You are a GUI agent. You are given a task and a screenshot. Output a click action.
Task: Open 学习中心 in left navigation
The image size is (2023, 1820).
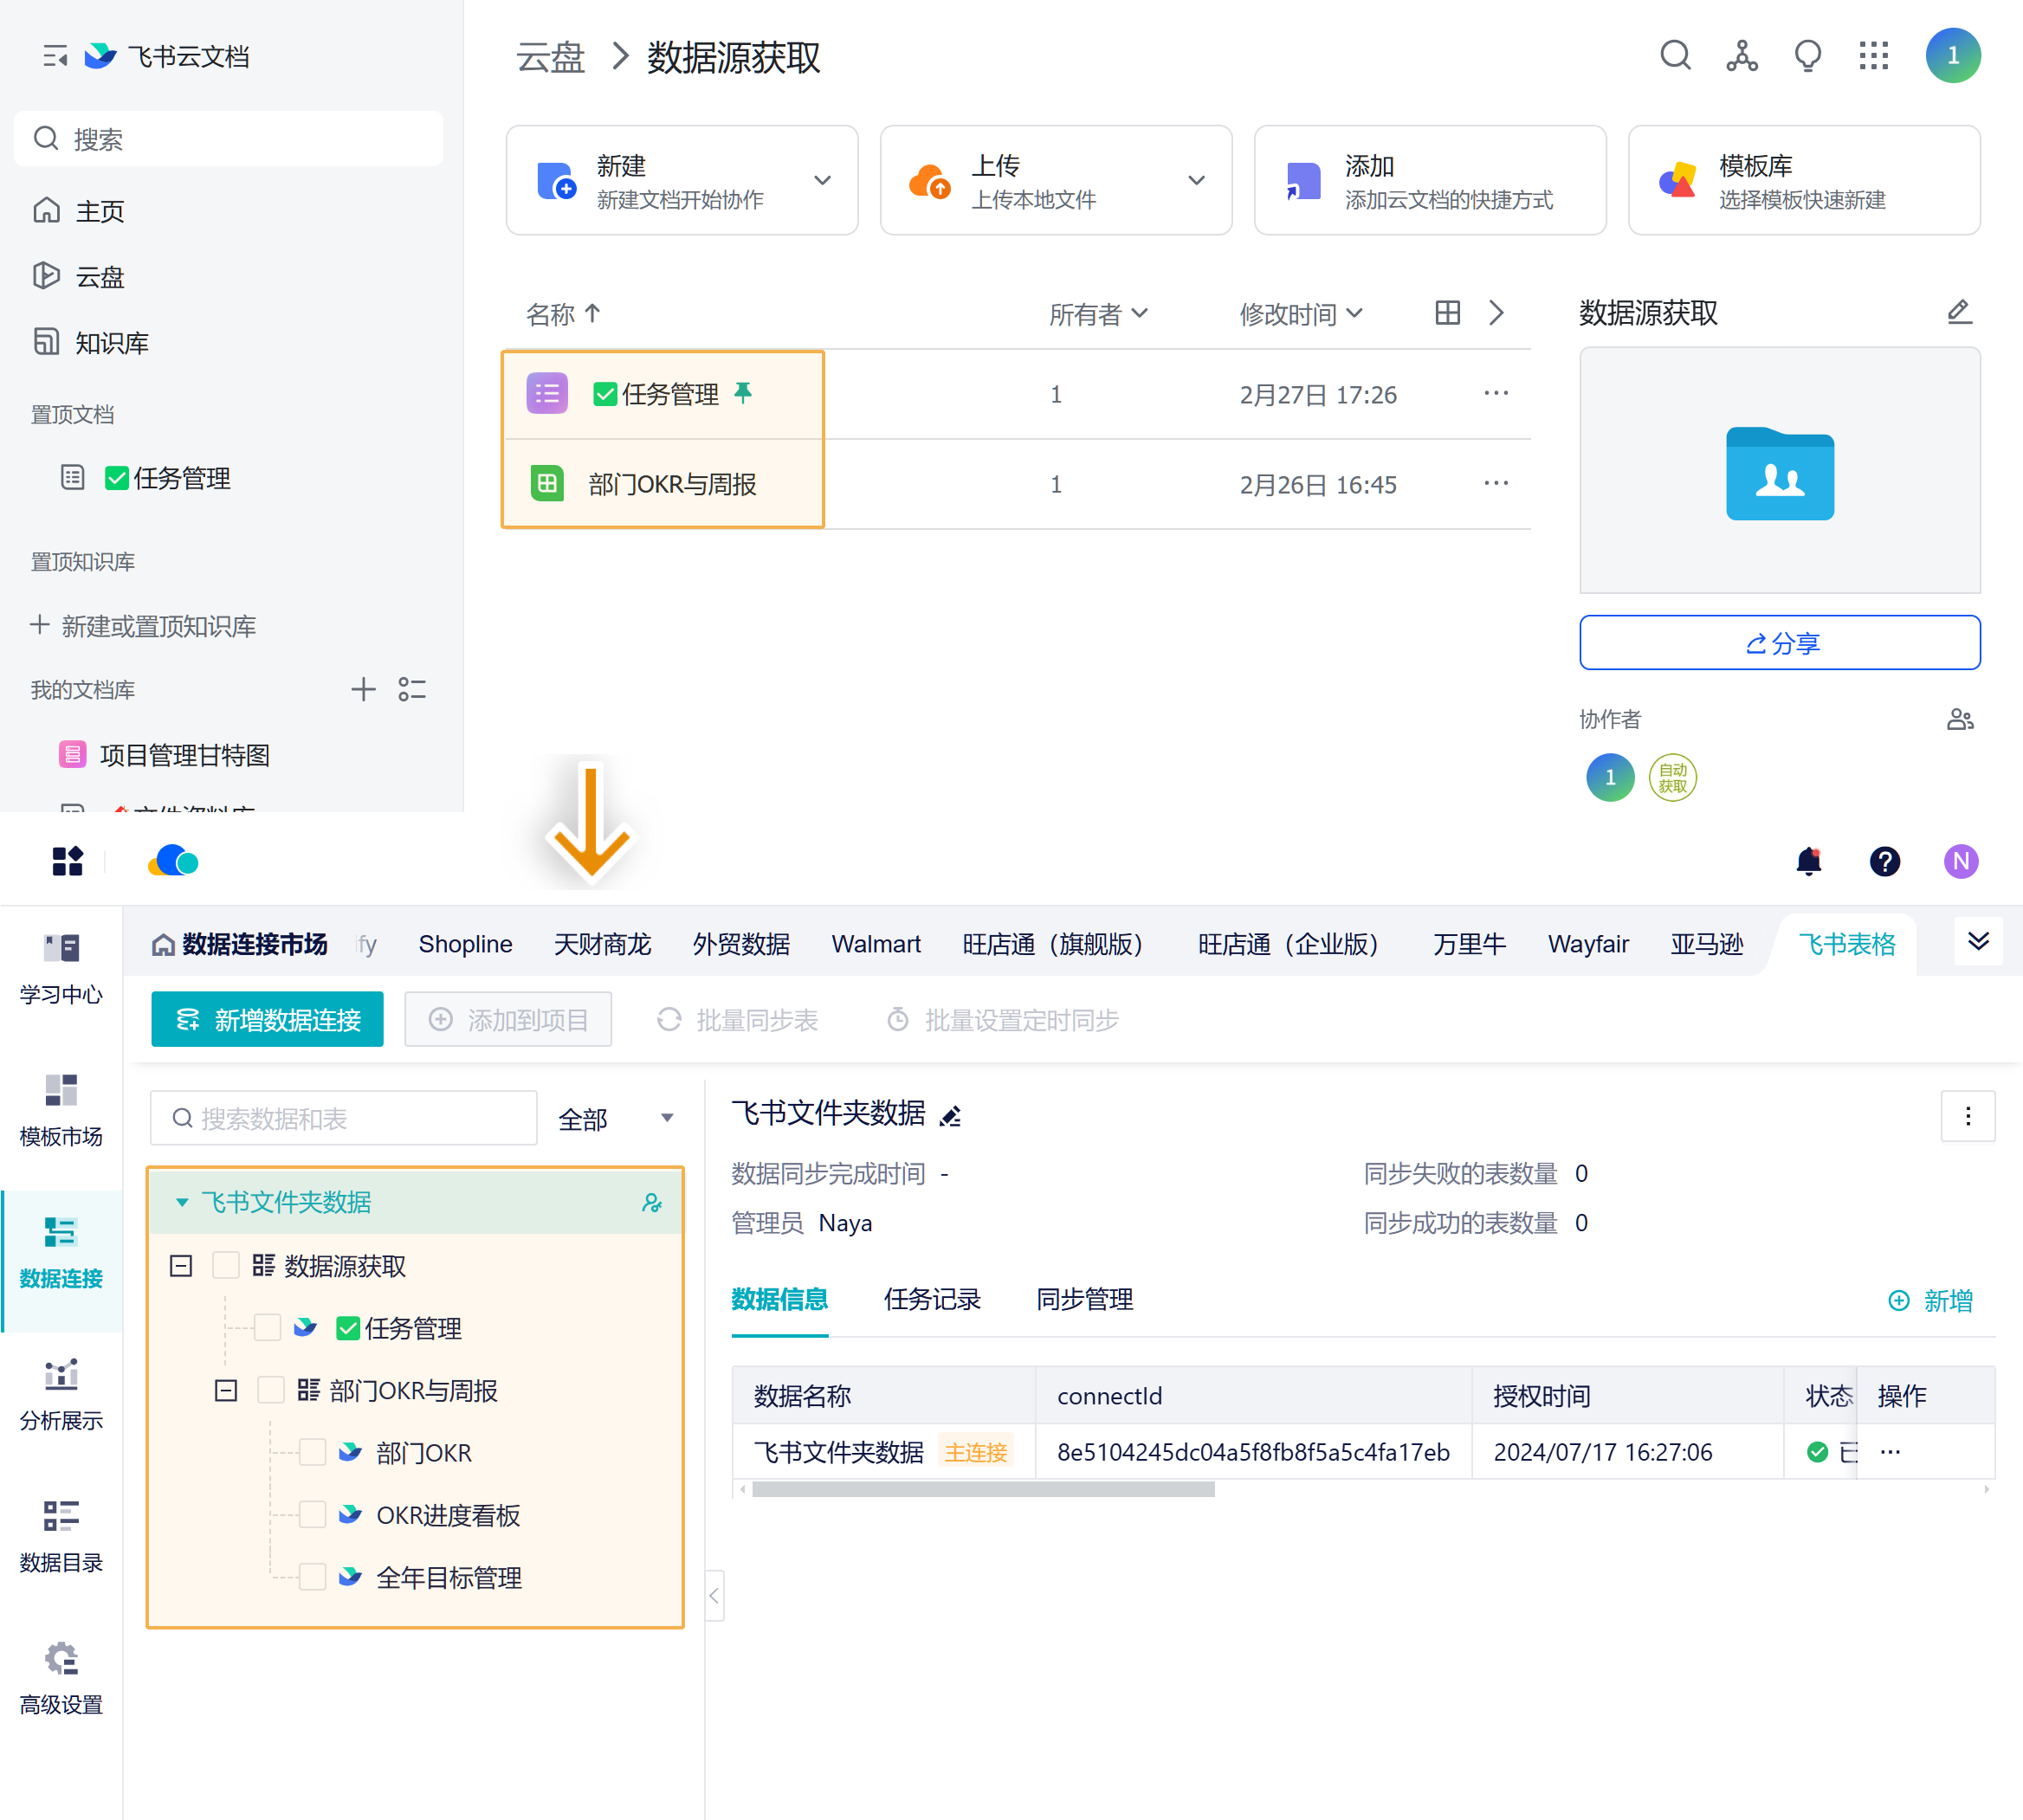click(61, 968)
